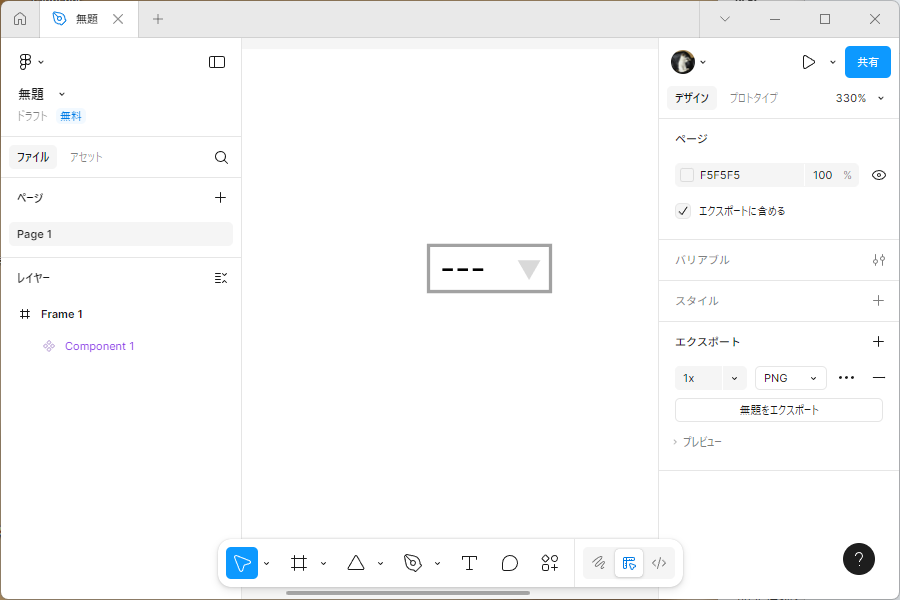Open the window tabs list chevron
The width and height of the screenshot is (900, 600).
pos(725,19)
